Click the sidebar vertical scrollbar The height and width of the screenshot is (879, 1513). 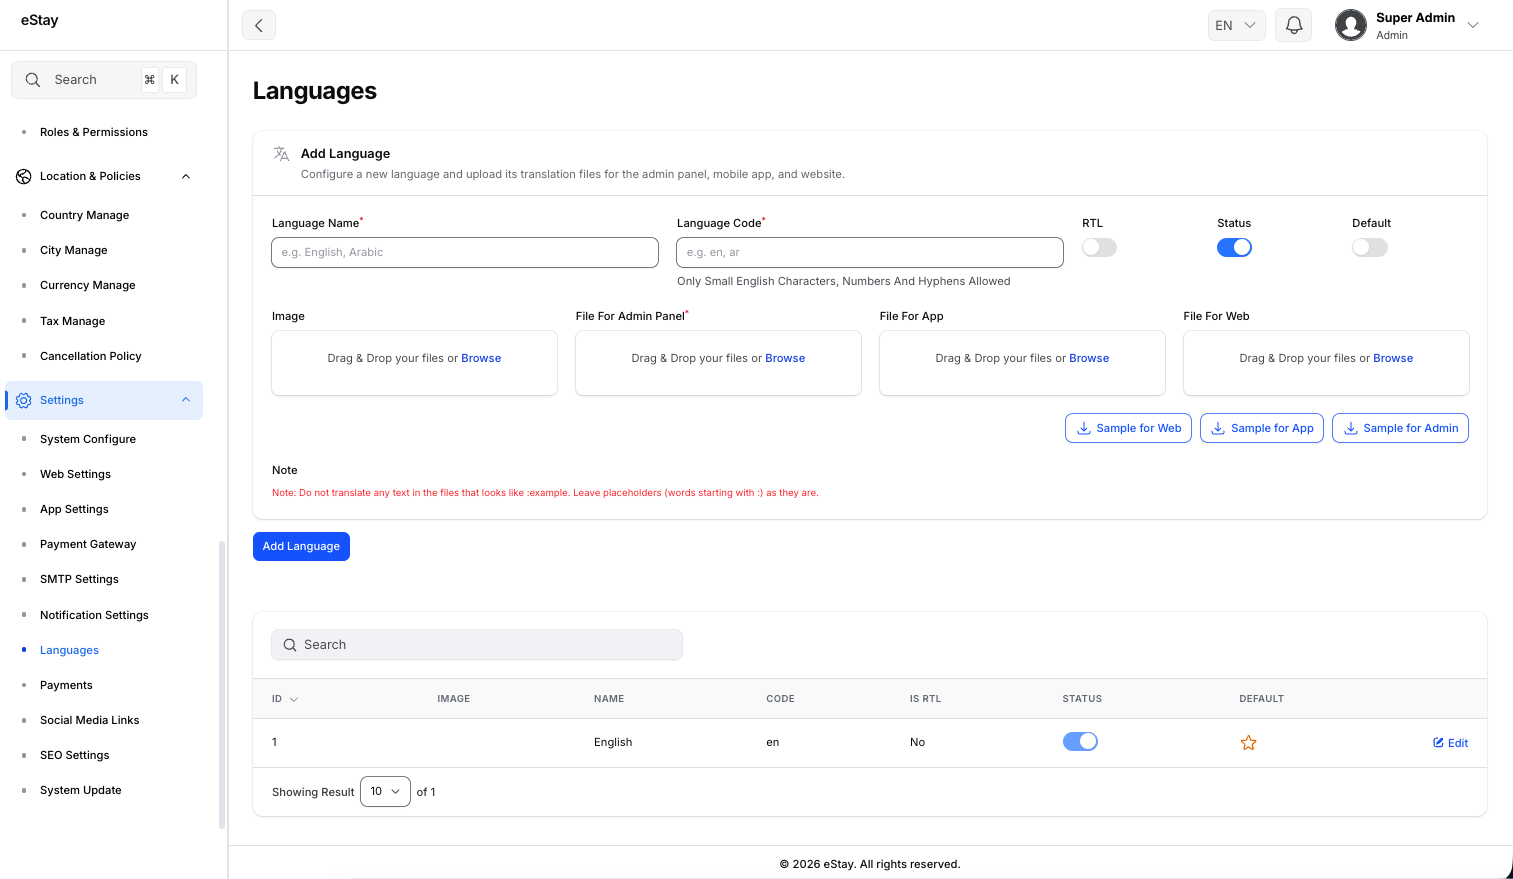(x=222, y=685)
